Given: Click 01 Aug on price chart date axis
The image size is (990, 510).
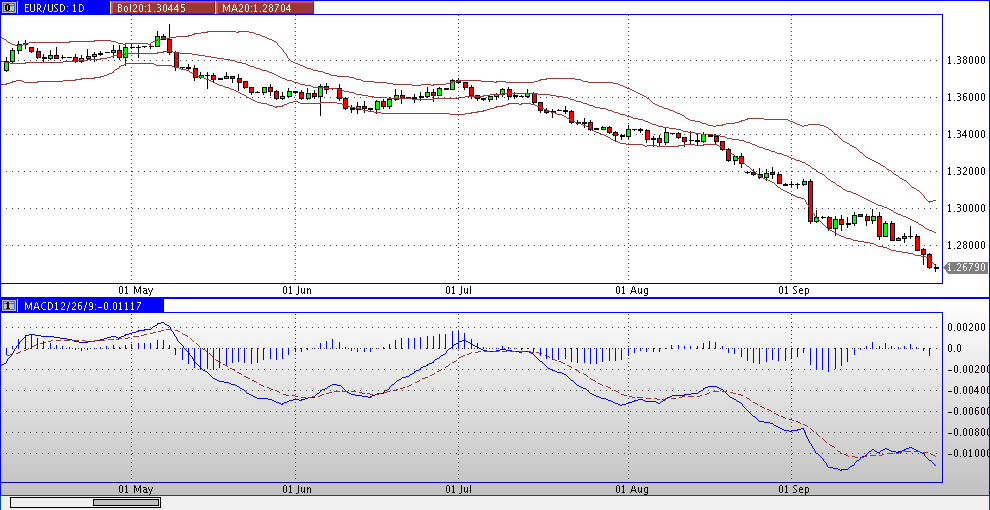Looking at the screenshot, I should [x=632, y=291].
